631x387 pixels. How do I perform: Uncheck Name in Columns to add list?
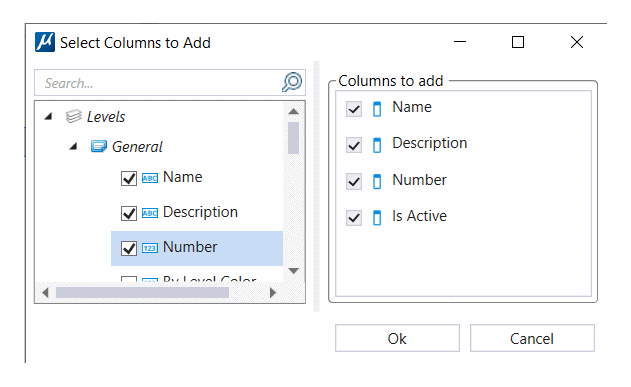pyautogui.click(x=354, y=109)
